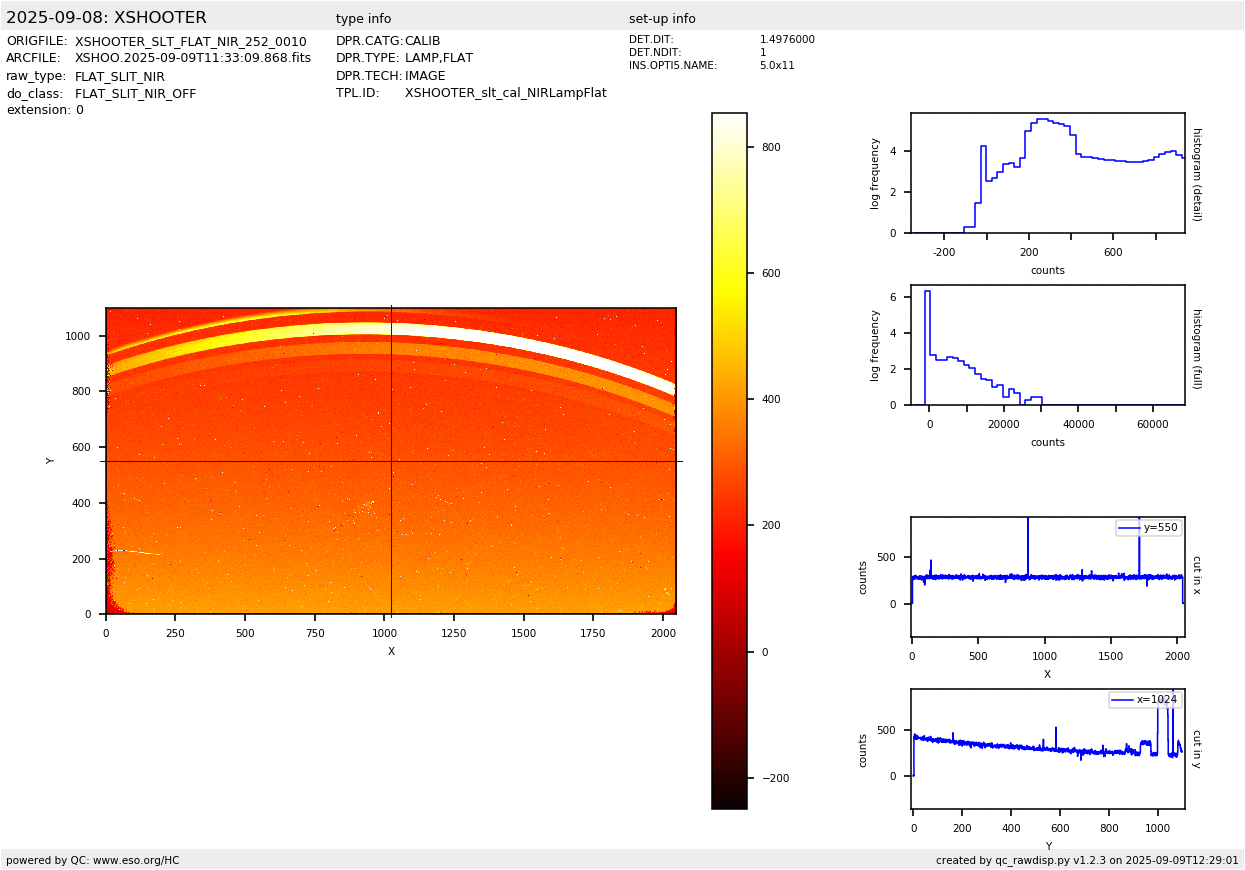Click the 60000 tick on full histogram
Screen dimensions: 1245x870
tap(1153, 423)
